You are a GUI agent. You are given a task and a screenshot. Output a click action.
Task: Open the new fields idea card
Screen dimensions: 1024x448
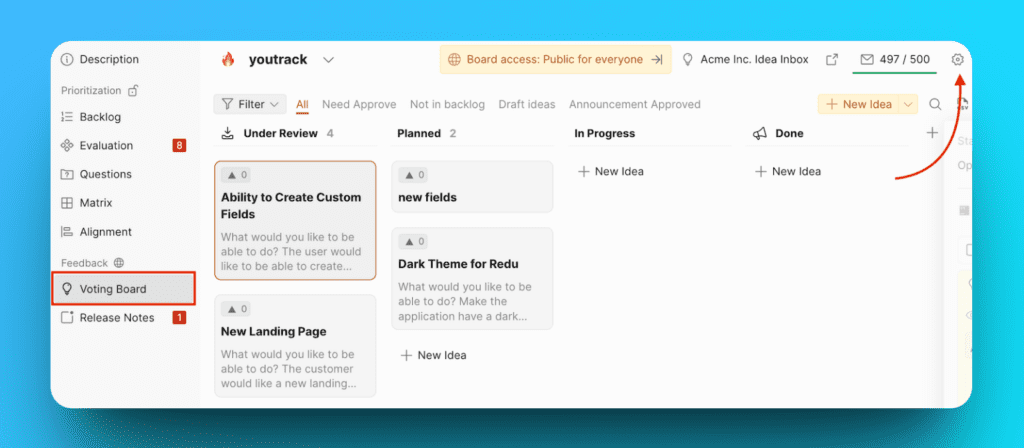[x=472, y=187]
